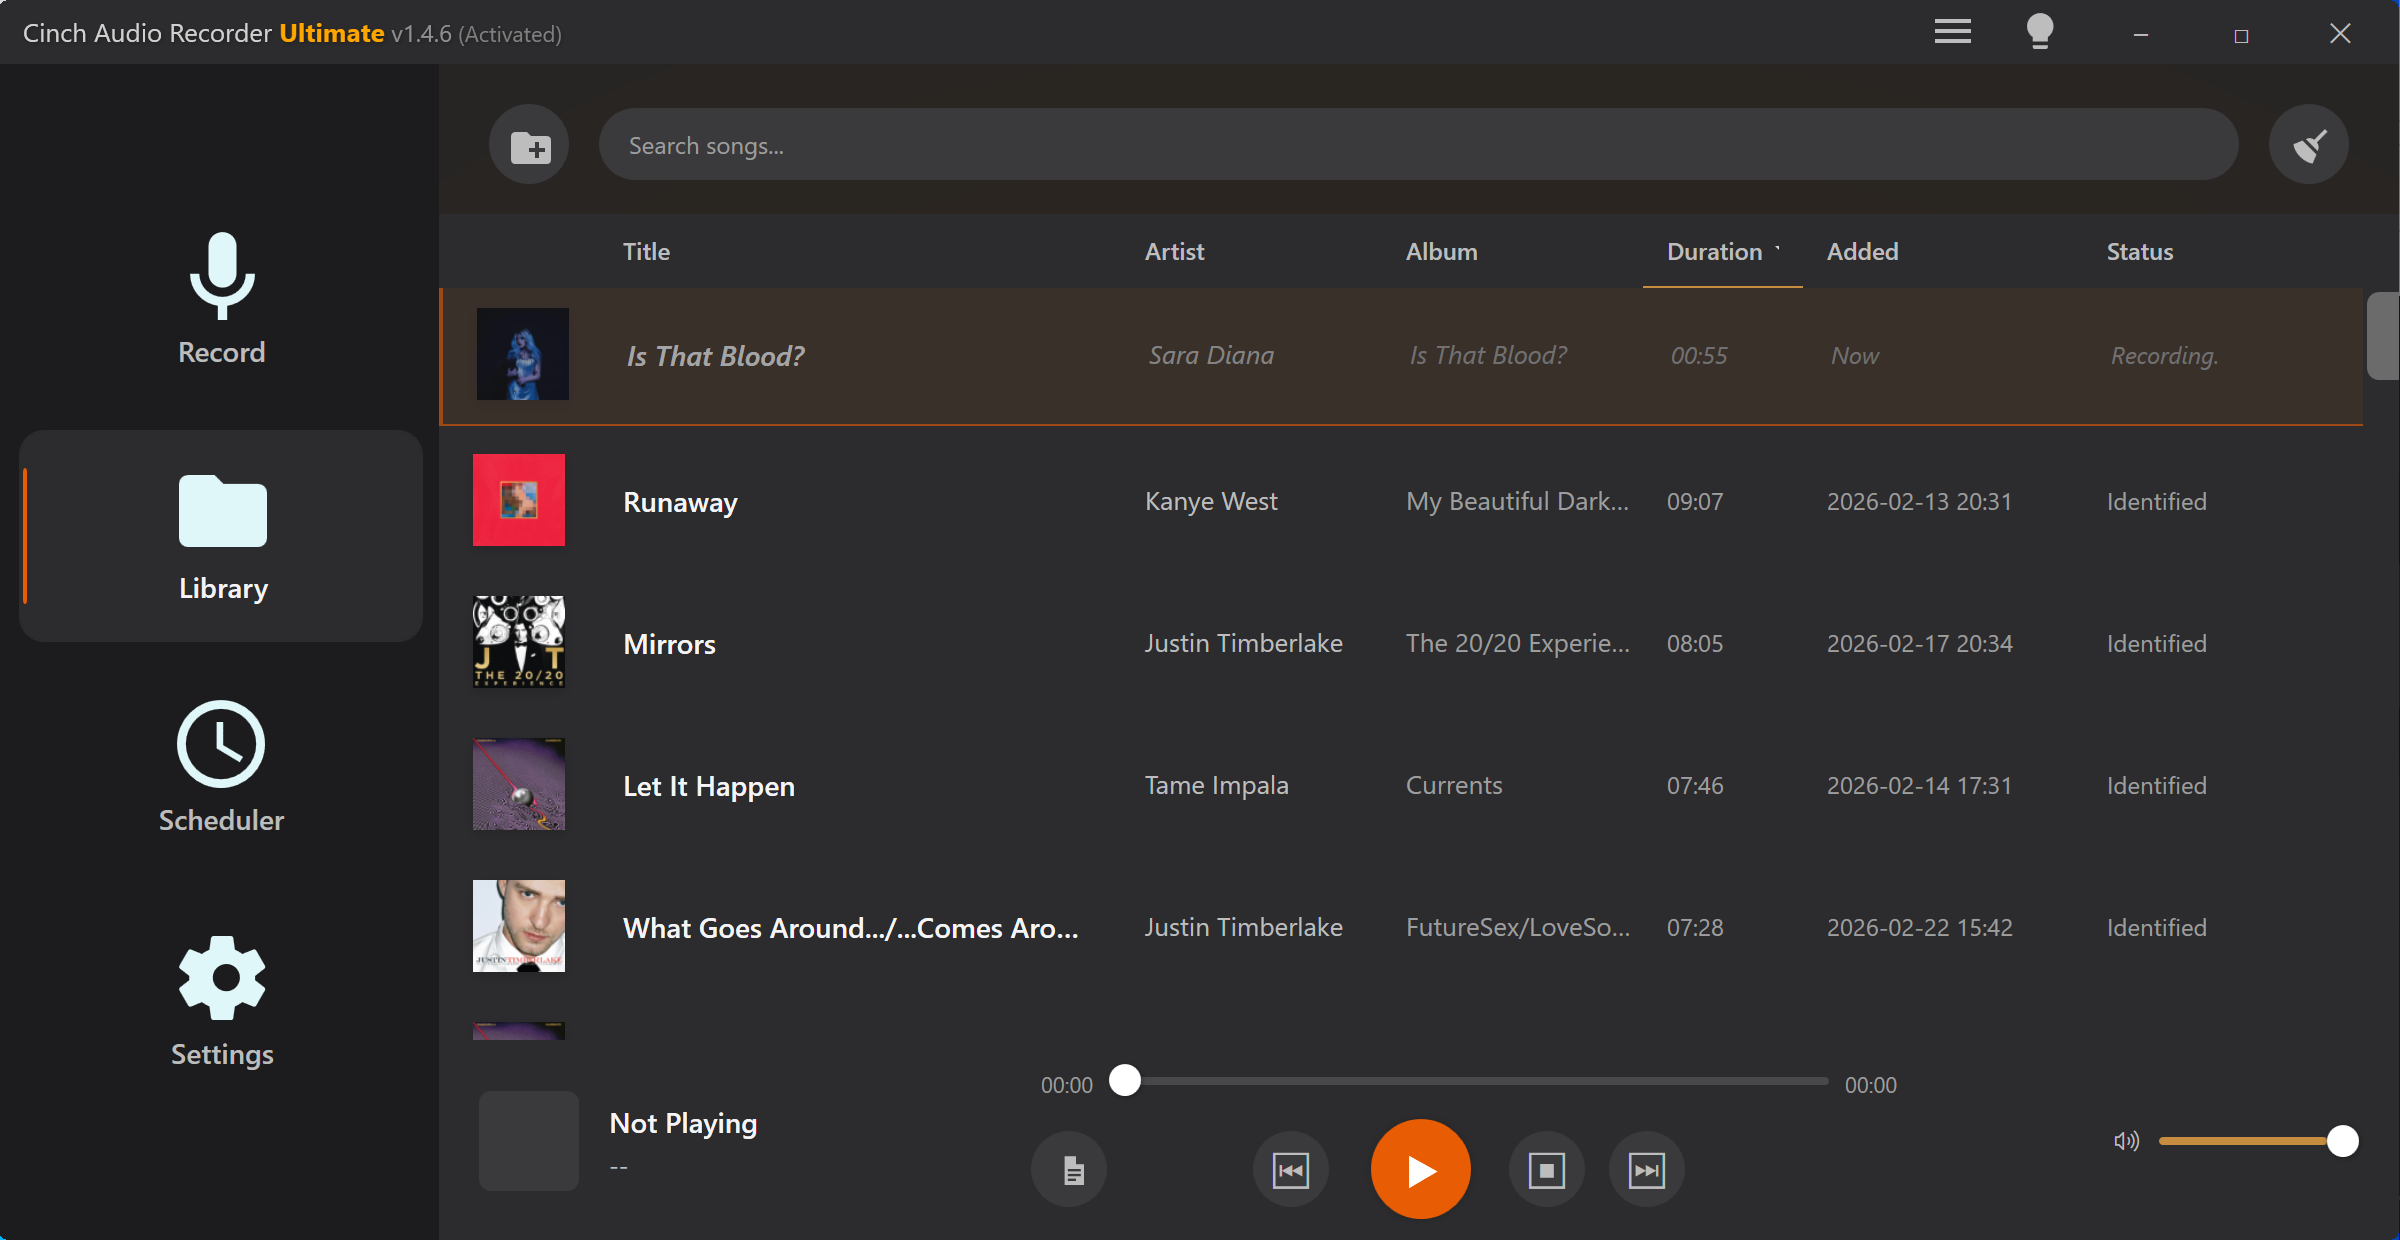Open the Record section
This screenshot has height=1240, width=2400.
[221, 299]
